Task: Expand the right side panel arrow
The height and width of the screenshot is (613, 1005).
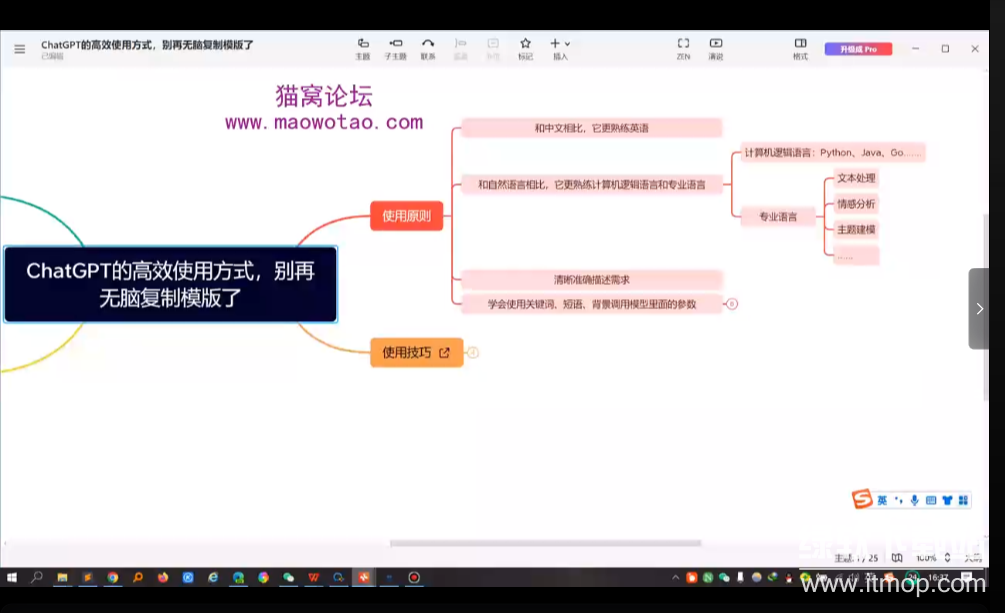Action: (979, 308)
